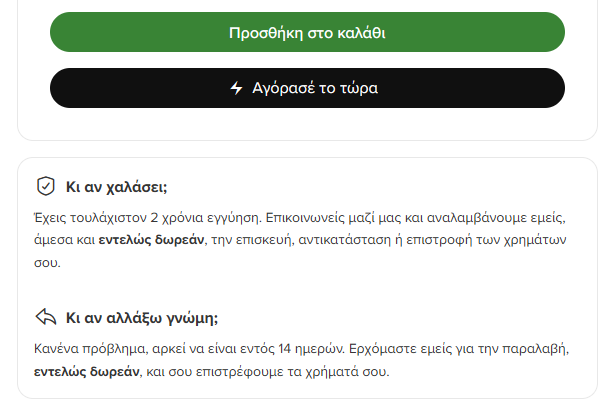The height and width of the screenshot is (407, 607).
Task: Select the Κι αν αλλάξω γνώμη; heading
Action: (x=142, y=318)
